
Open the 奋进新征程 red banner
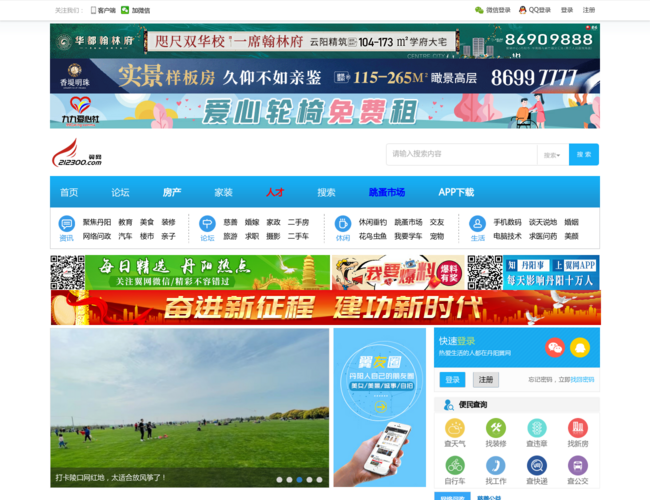(326, 308)
